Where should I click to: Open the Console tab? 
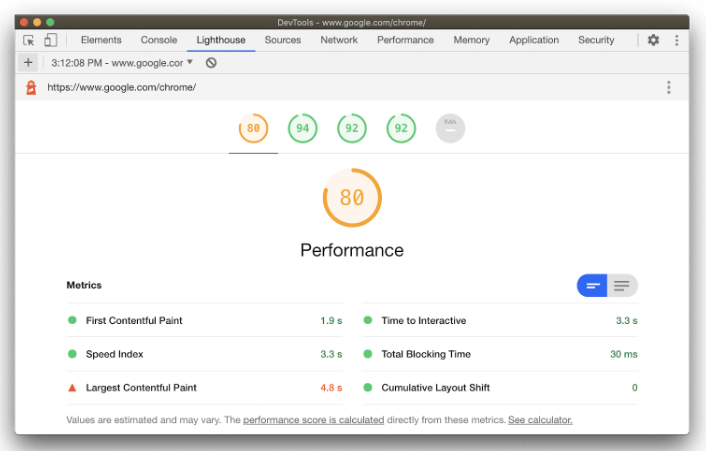coord(159,40)
